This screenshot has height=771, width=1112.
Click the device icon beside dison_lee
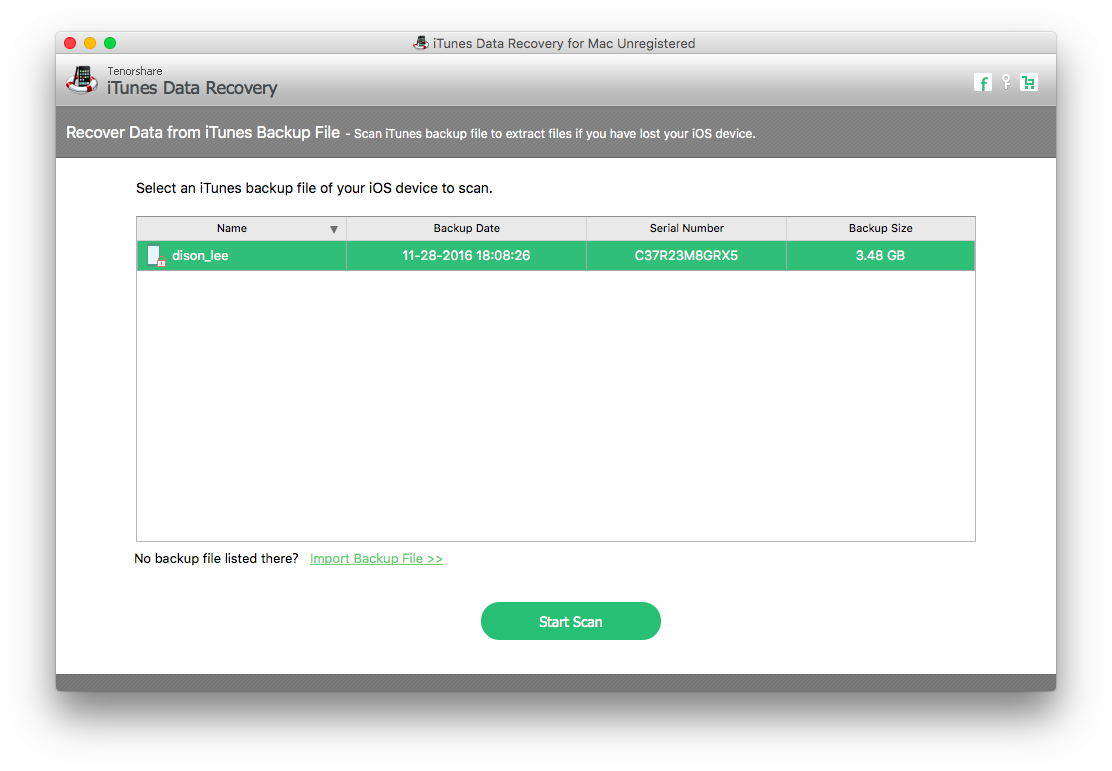(x=156, y=255)
